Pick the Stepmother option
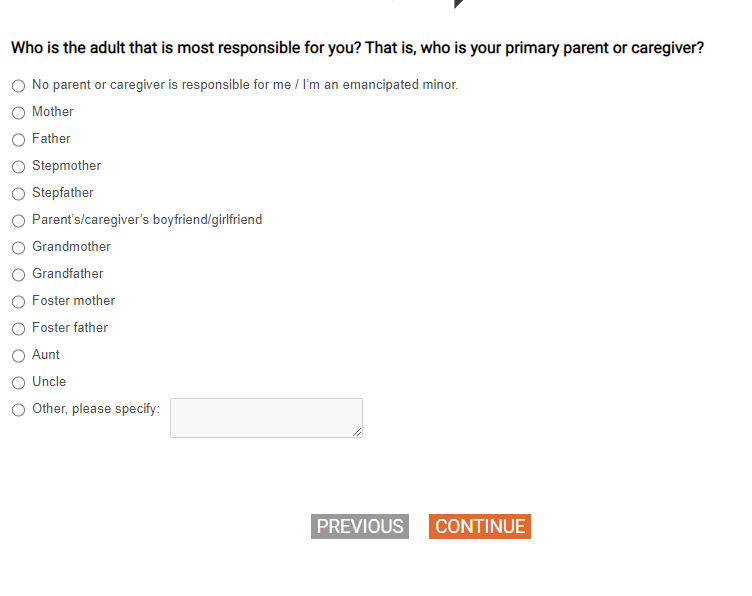This screenshot has width=752, height=596. [18, 167]
